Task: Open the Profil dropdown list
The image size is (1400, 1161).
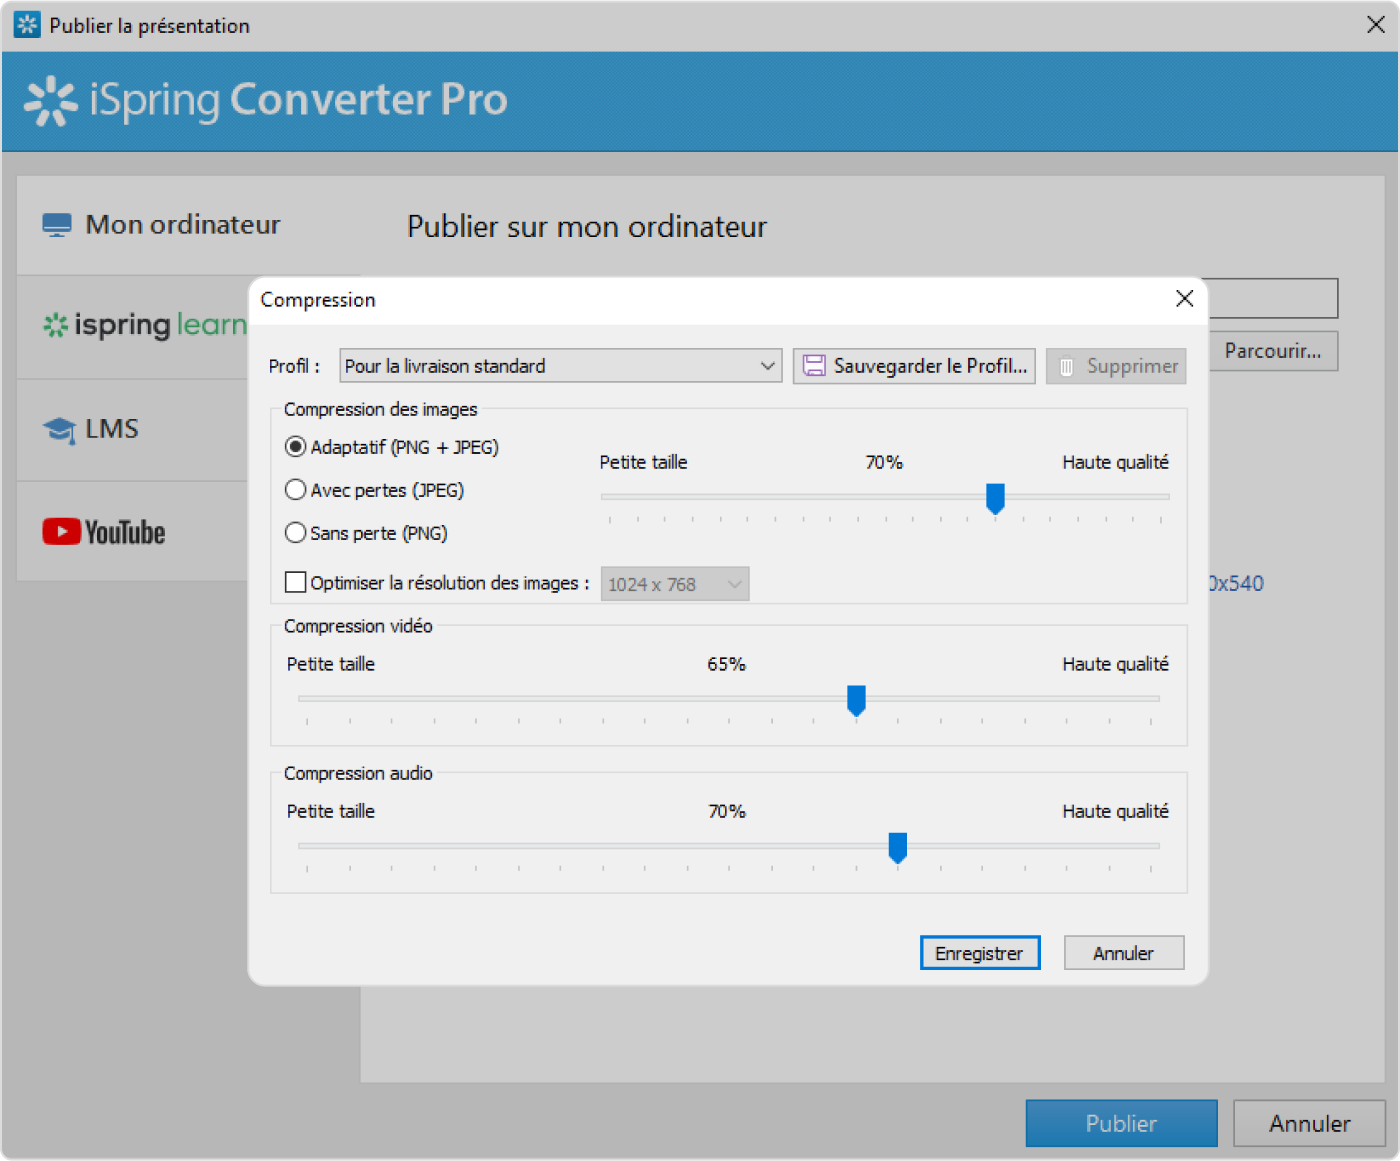Action: click(x=560, y=366)
